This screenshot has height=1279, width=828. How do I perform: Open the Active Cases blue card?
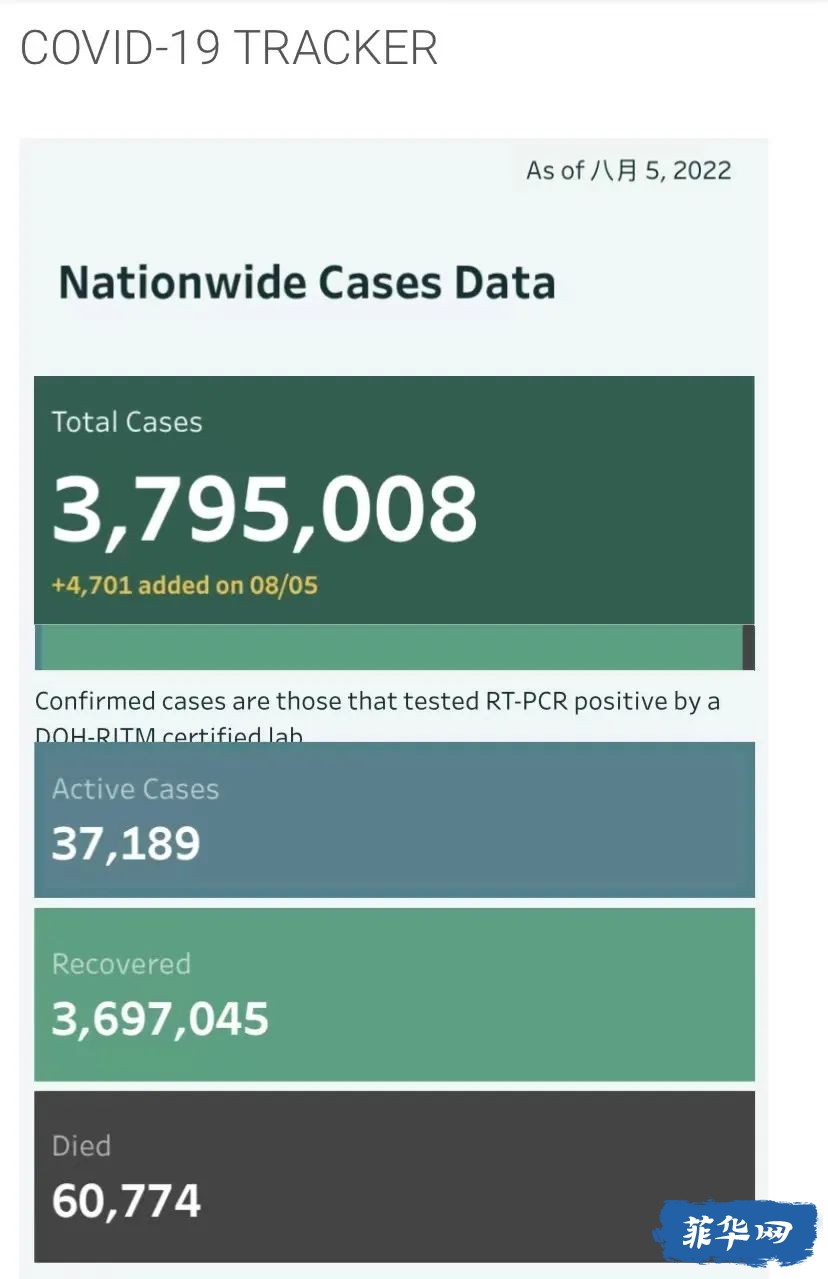tap(394, 820)
